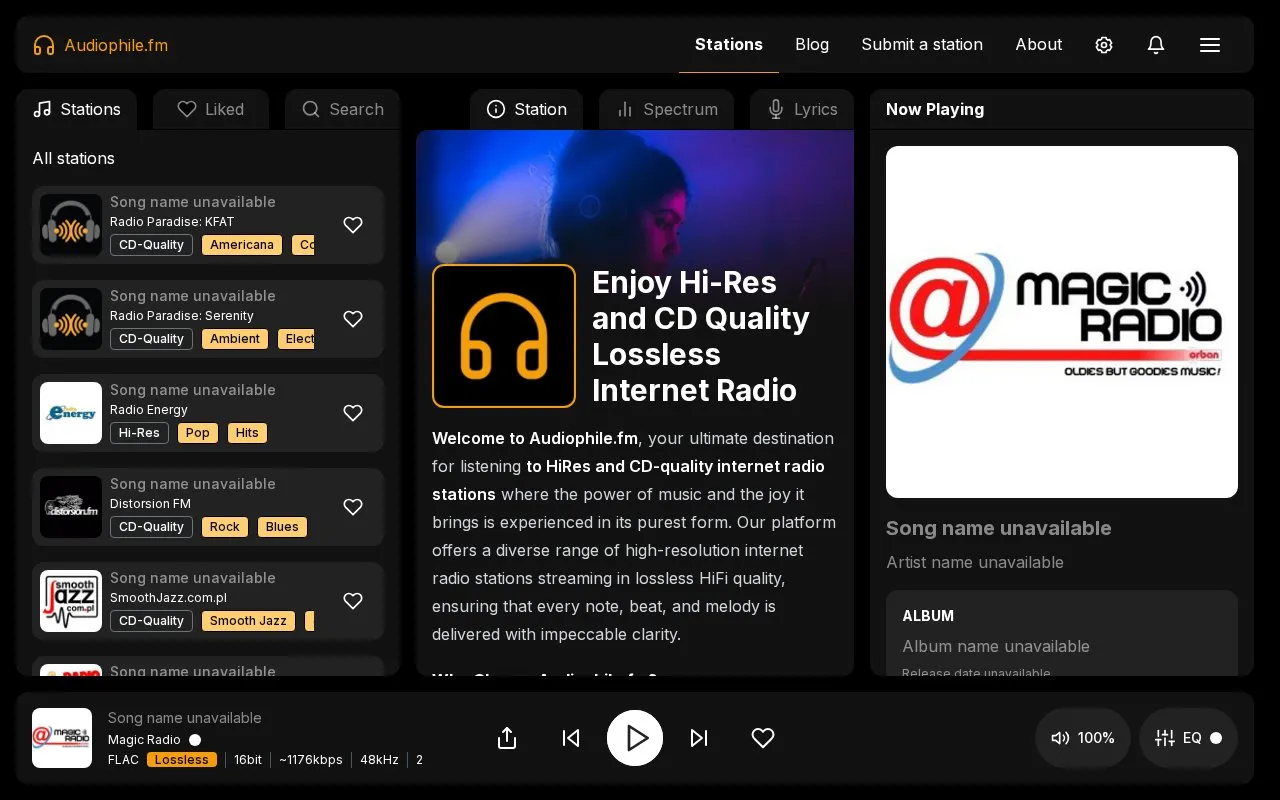The width and height of the screenshot is (1280, 800).
Task: Like Radio Paradise: Serenity station
Action: (x=353, y=319)
